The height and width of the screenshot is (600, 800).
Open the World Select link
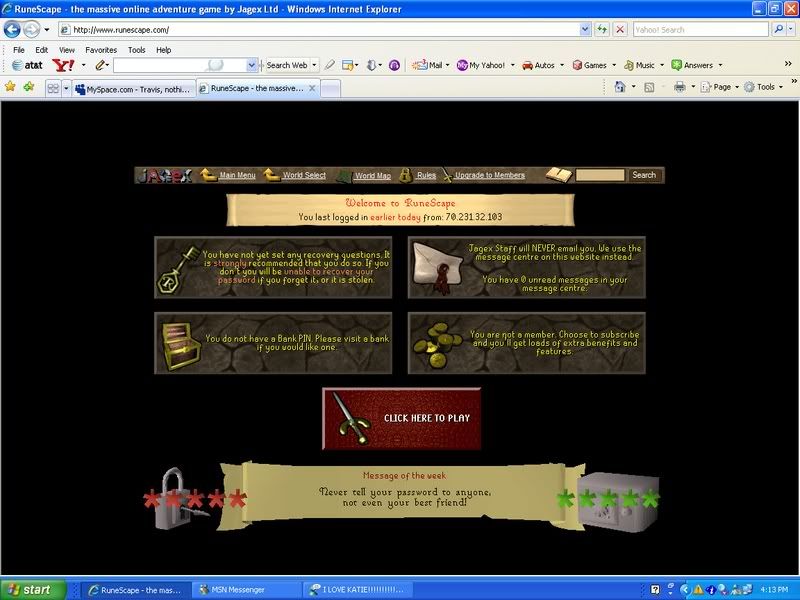coord(304,175)
